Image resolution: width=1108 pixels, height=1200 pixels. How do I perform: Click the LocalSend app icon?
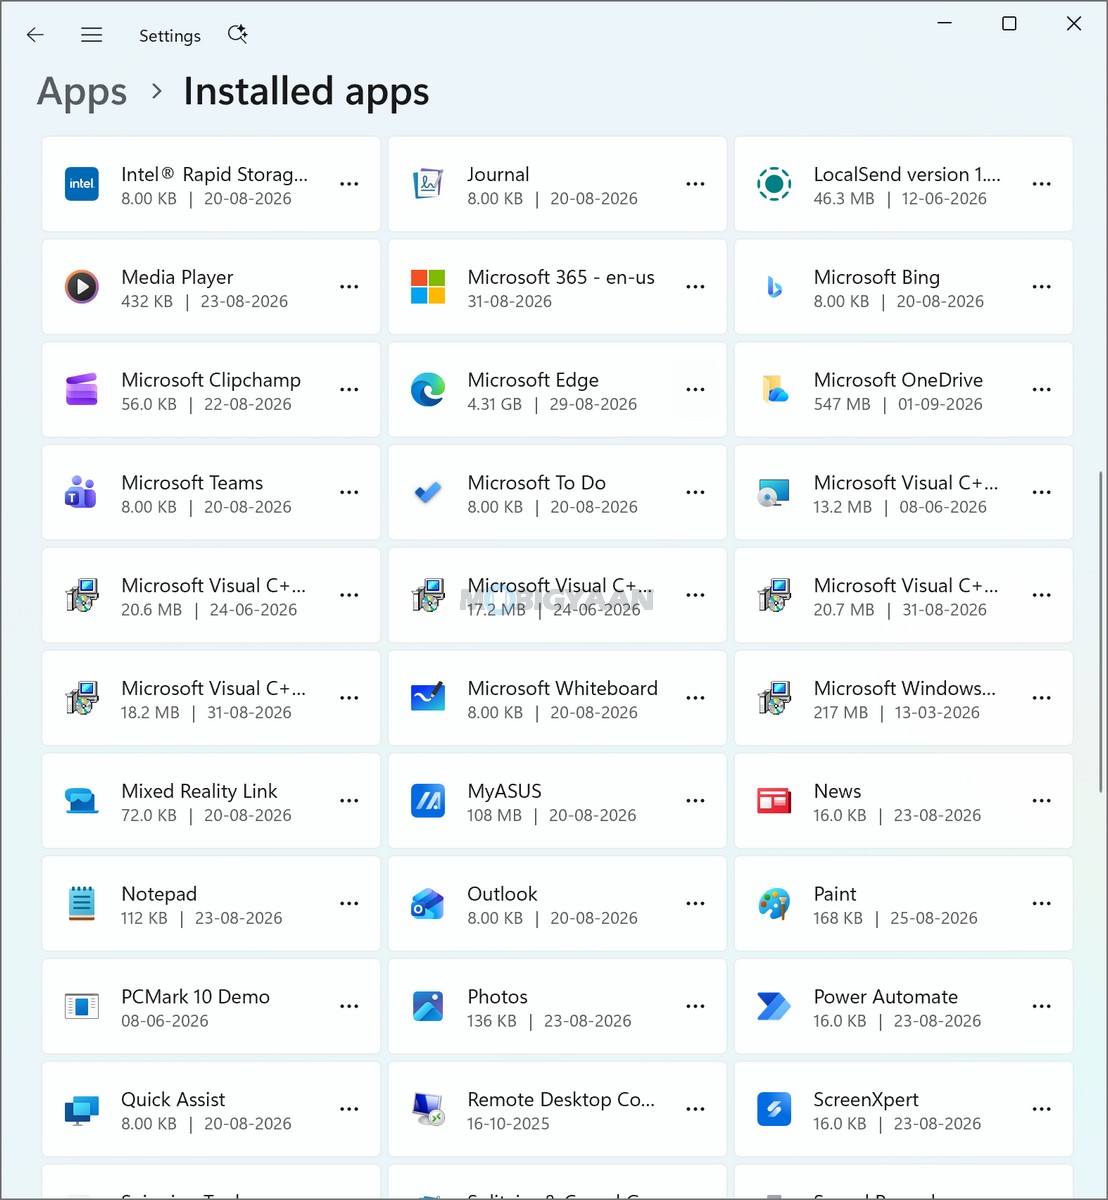774,184
